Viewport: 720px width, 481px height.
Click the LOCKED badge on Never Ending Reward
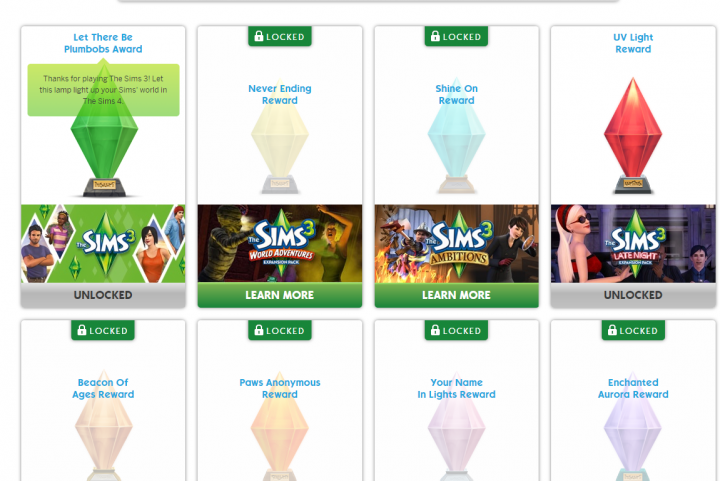point(280,36)
